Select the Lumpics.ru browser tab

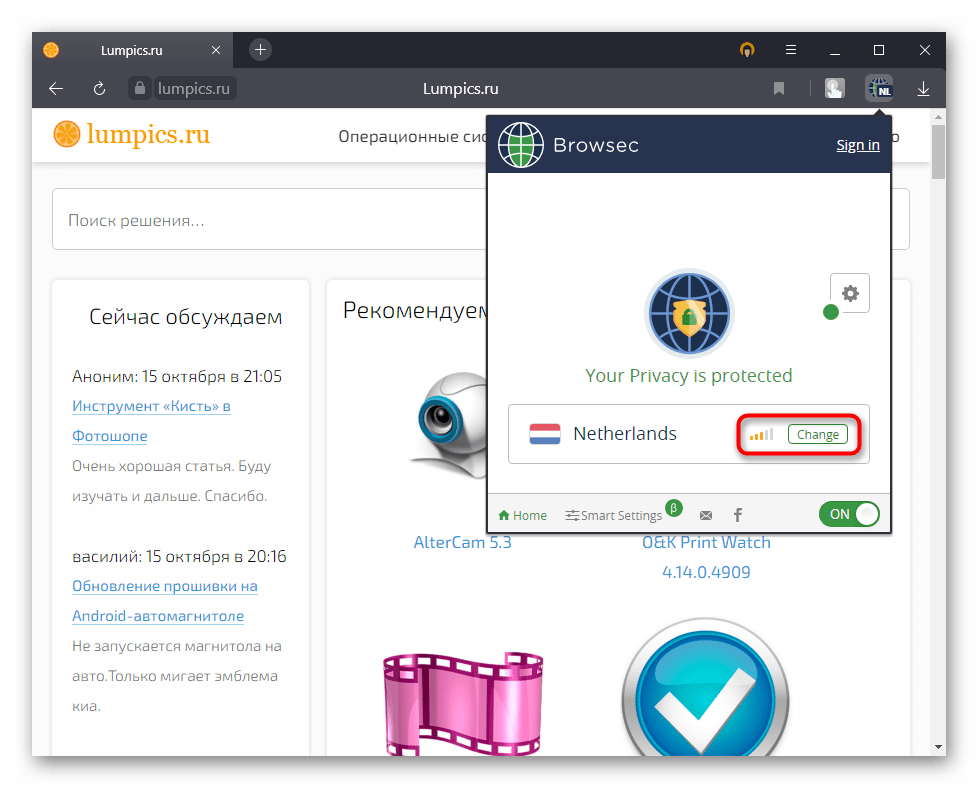click(130, 50)
